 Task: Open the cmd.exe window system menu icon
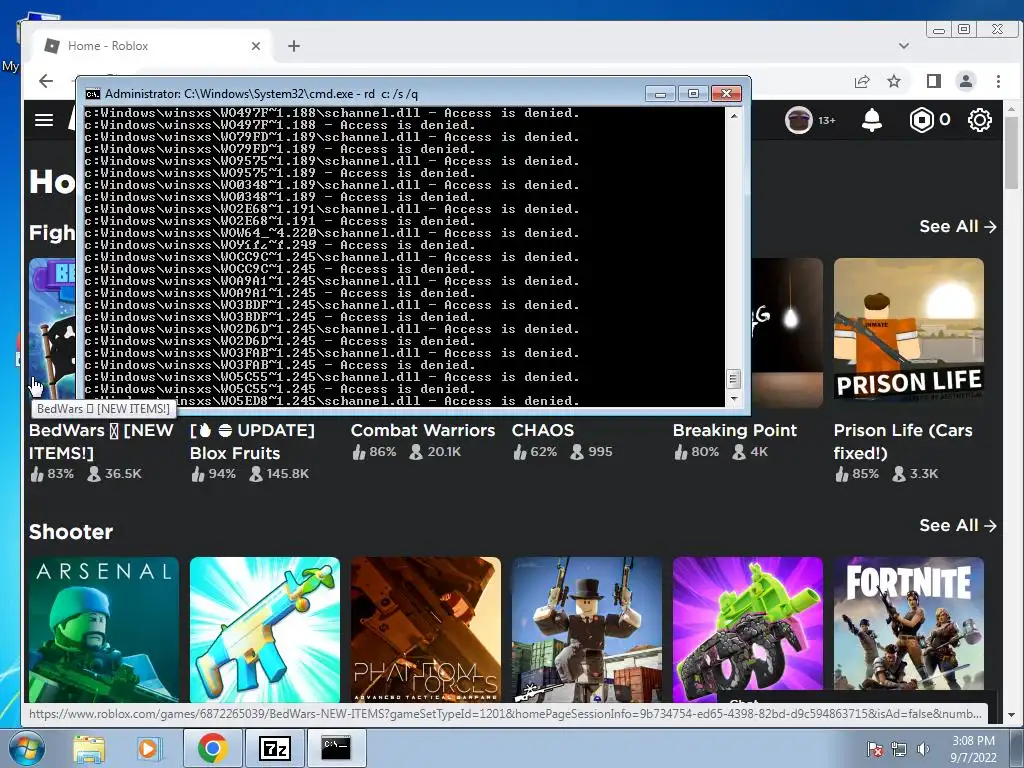[x=93, y=94]
